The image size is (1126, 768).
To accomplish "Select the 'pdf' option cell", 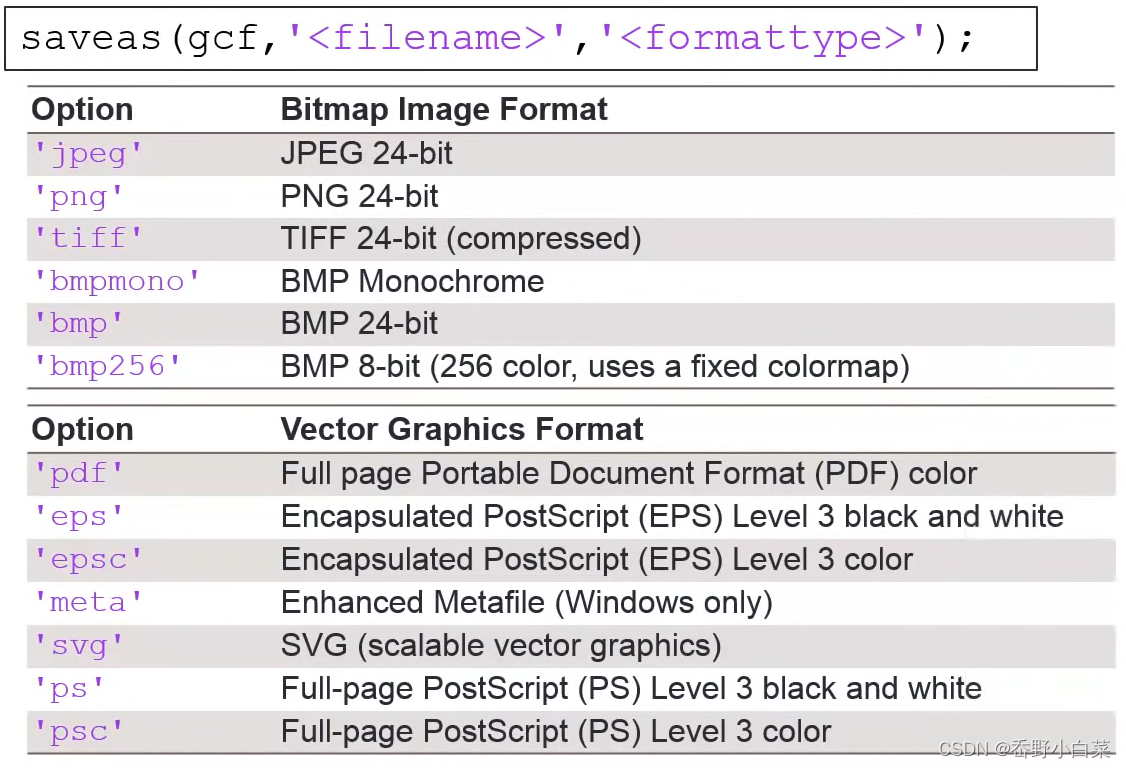I will 78,473.
